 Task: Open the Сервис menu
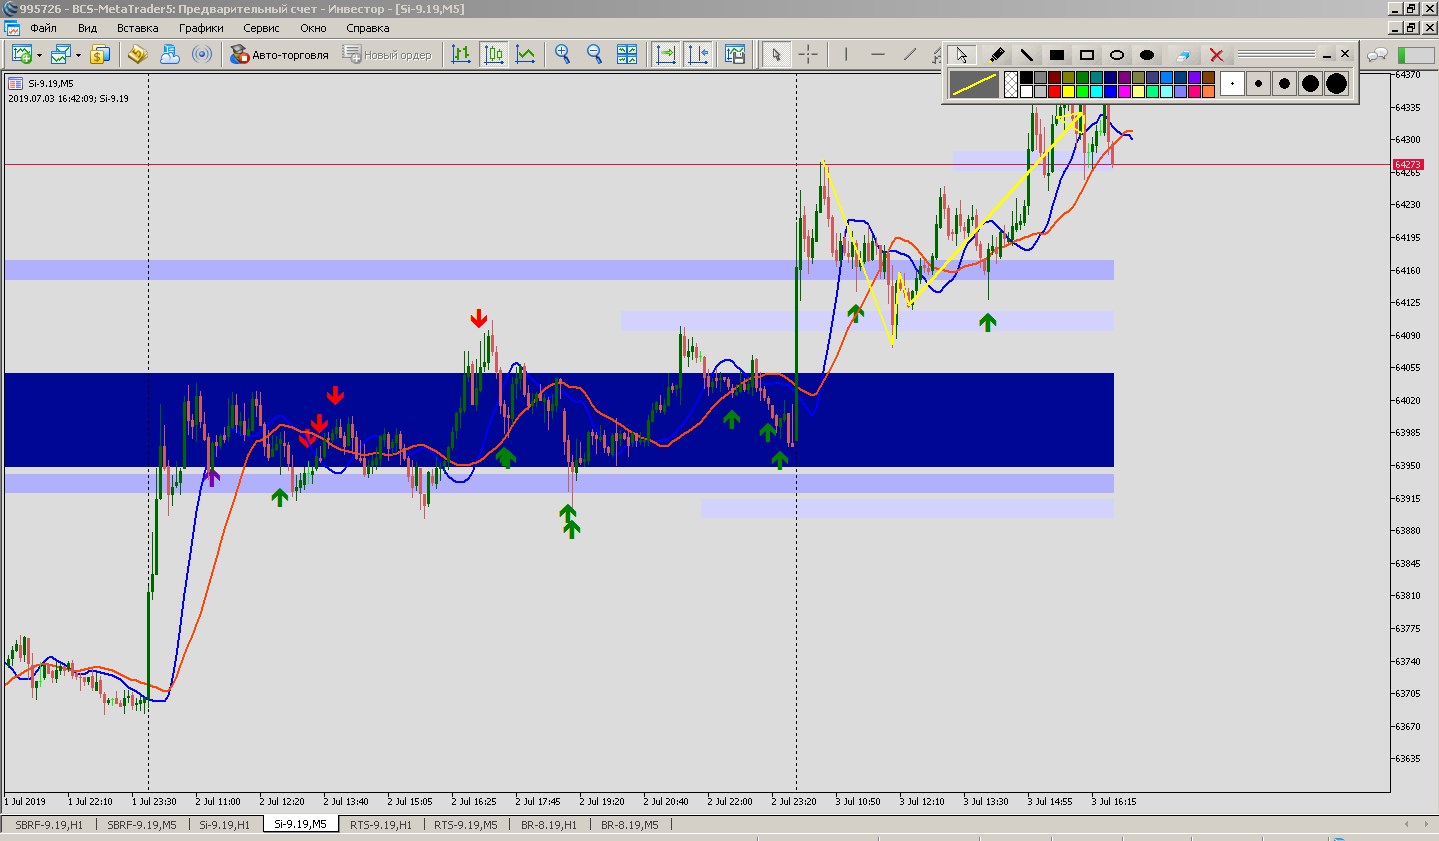(262, 28)
